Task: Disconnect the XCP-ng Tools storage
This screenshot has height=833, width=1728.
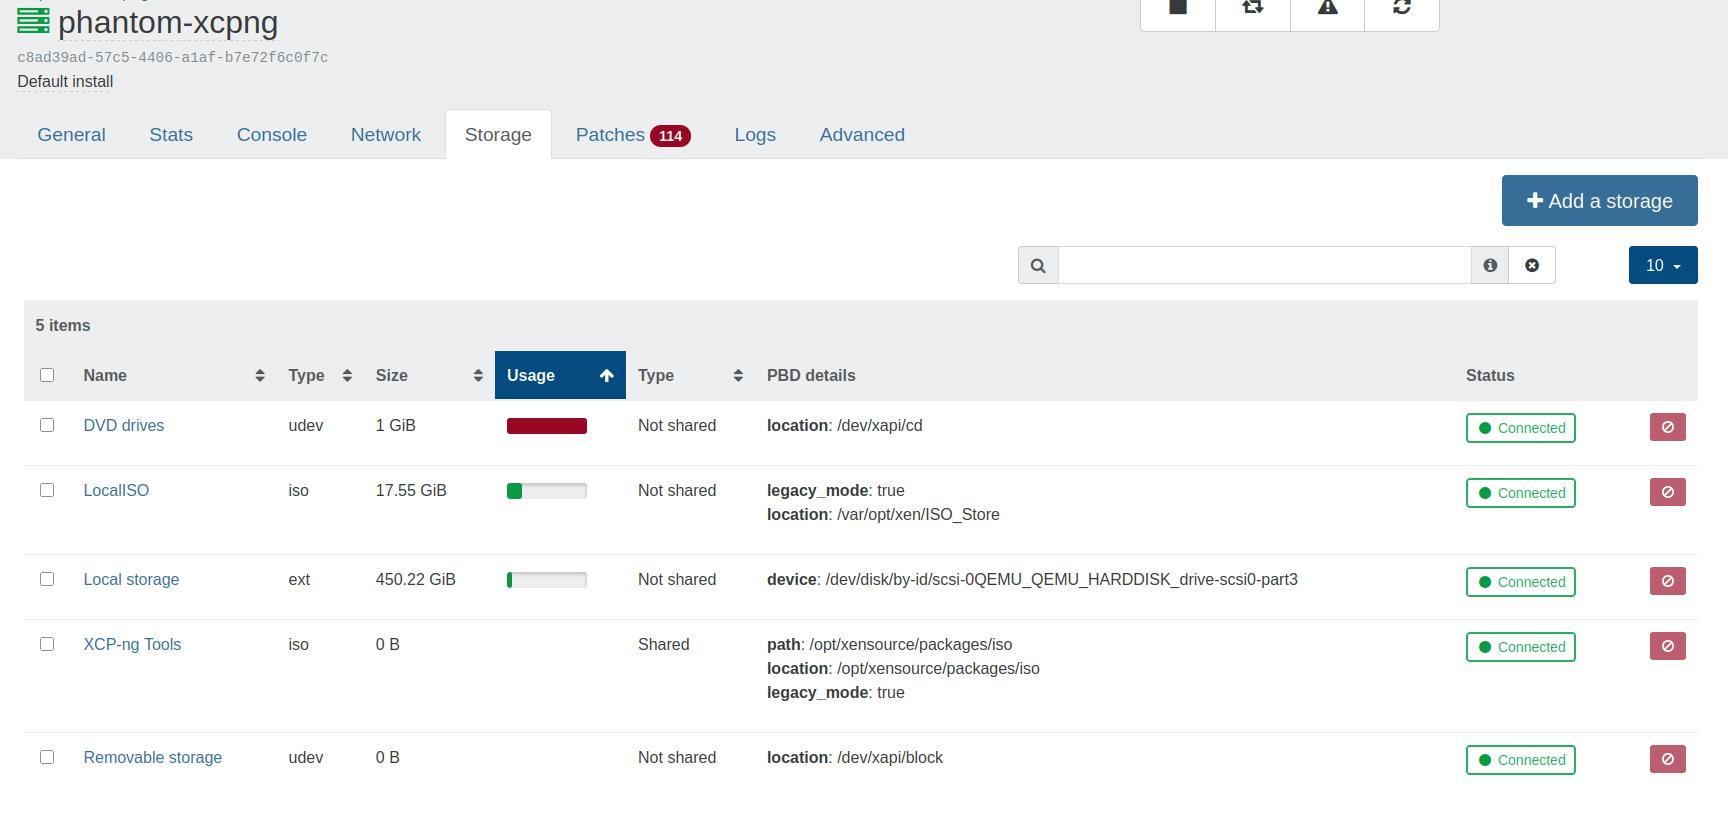Action: pos(1667,646)
